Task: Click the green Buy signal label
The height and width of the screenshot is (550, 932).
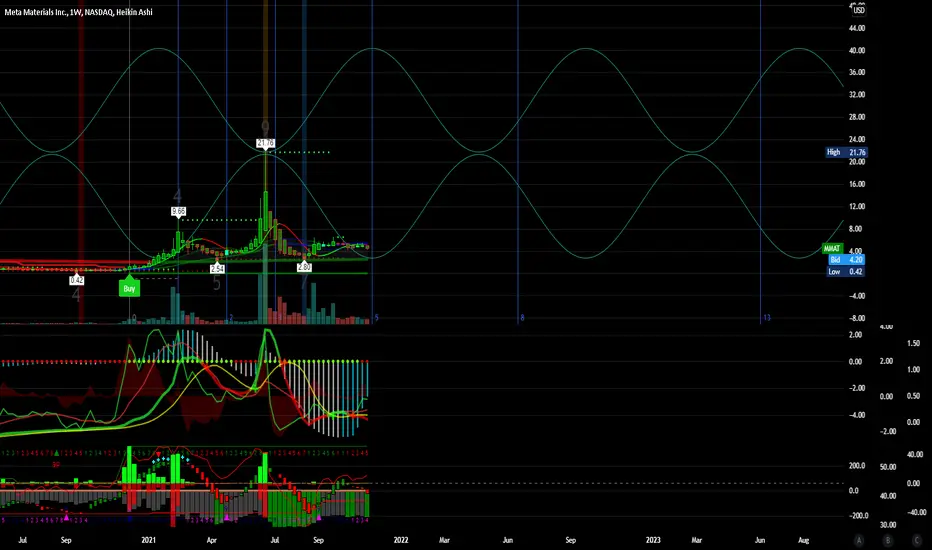Action: [129, 289]
